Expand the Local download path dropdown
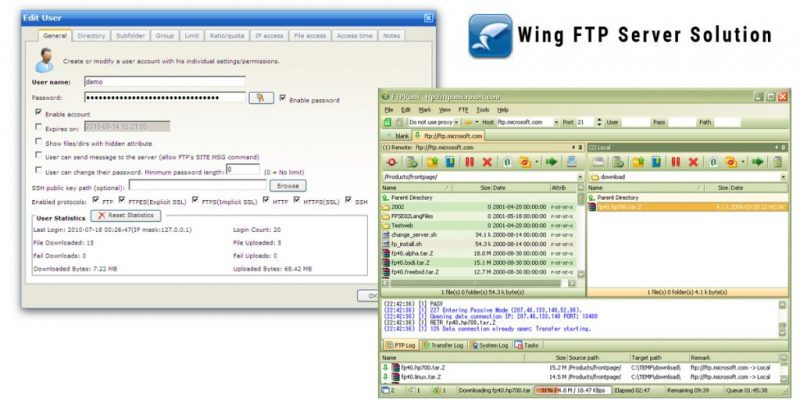The height and width of the screenshot is (400, 800). click(784, 177)
